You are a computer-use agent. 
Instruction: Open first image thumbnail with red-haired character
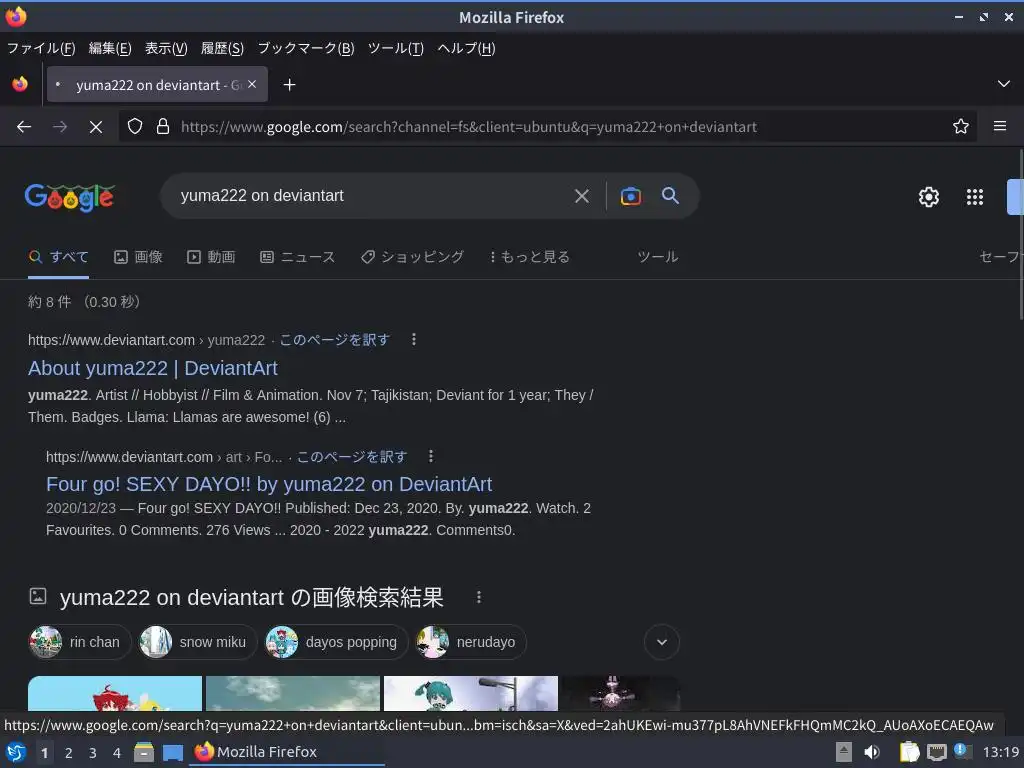(115, 694)
